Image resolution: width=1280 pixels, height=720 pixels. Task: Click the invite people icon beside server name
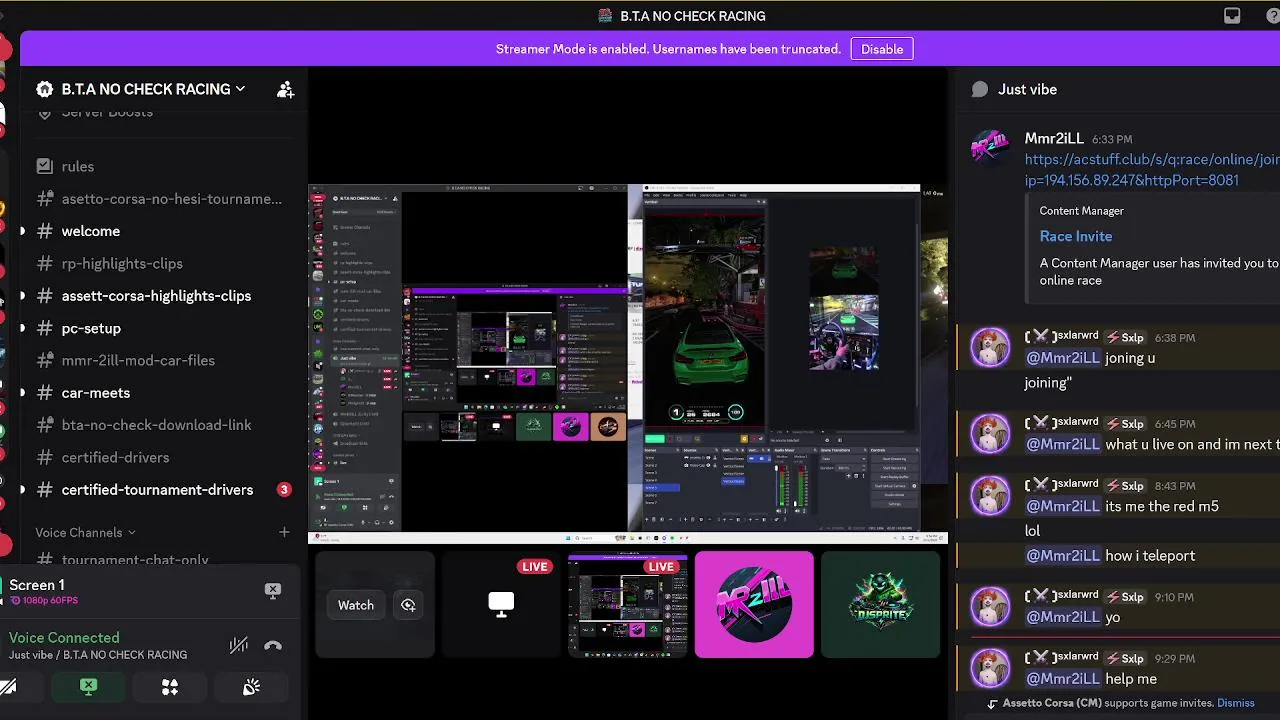(285, 89)
